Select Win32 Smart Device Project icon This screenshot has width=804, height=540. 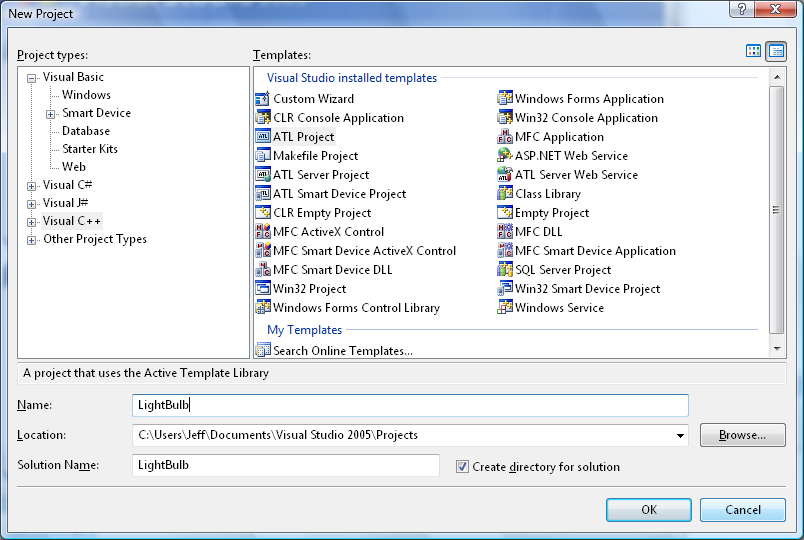pyautogui.click(x=505, y=288)
